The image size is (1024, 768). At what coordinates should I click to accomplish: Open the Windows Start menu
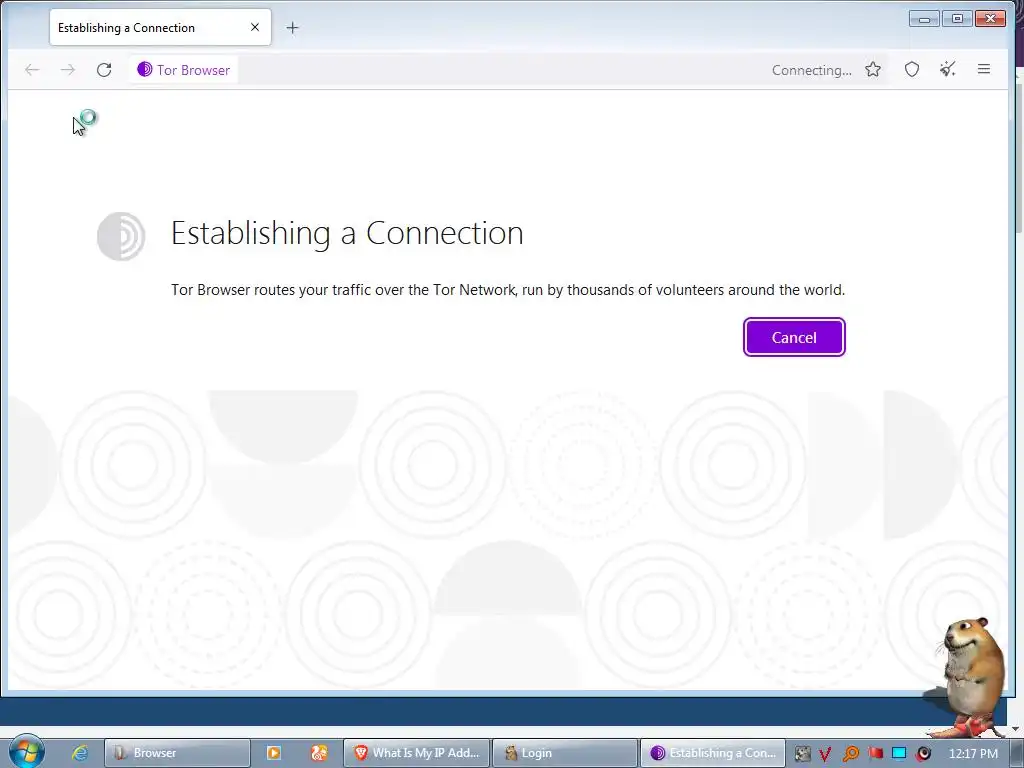[x=25, y=752]
